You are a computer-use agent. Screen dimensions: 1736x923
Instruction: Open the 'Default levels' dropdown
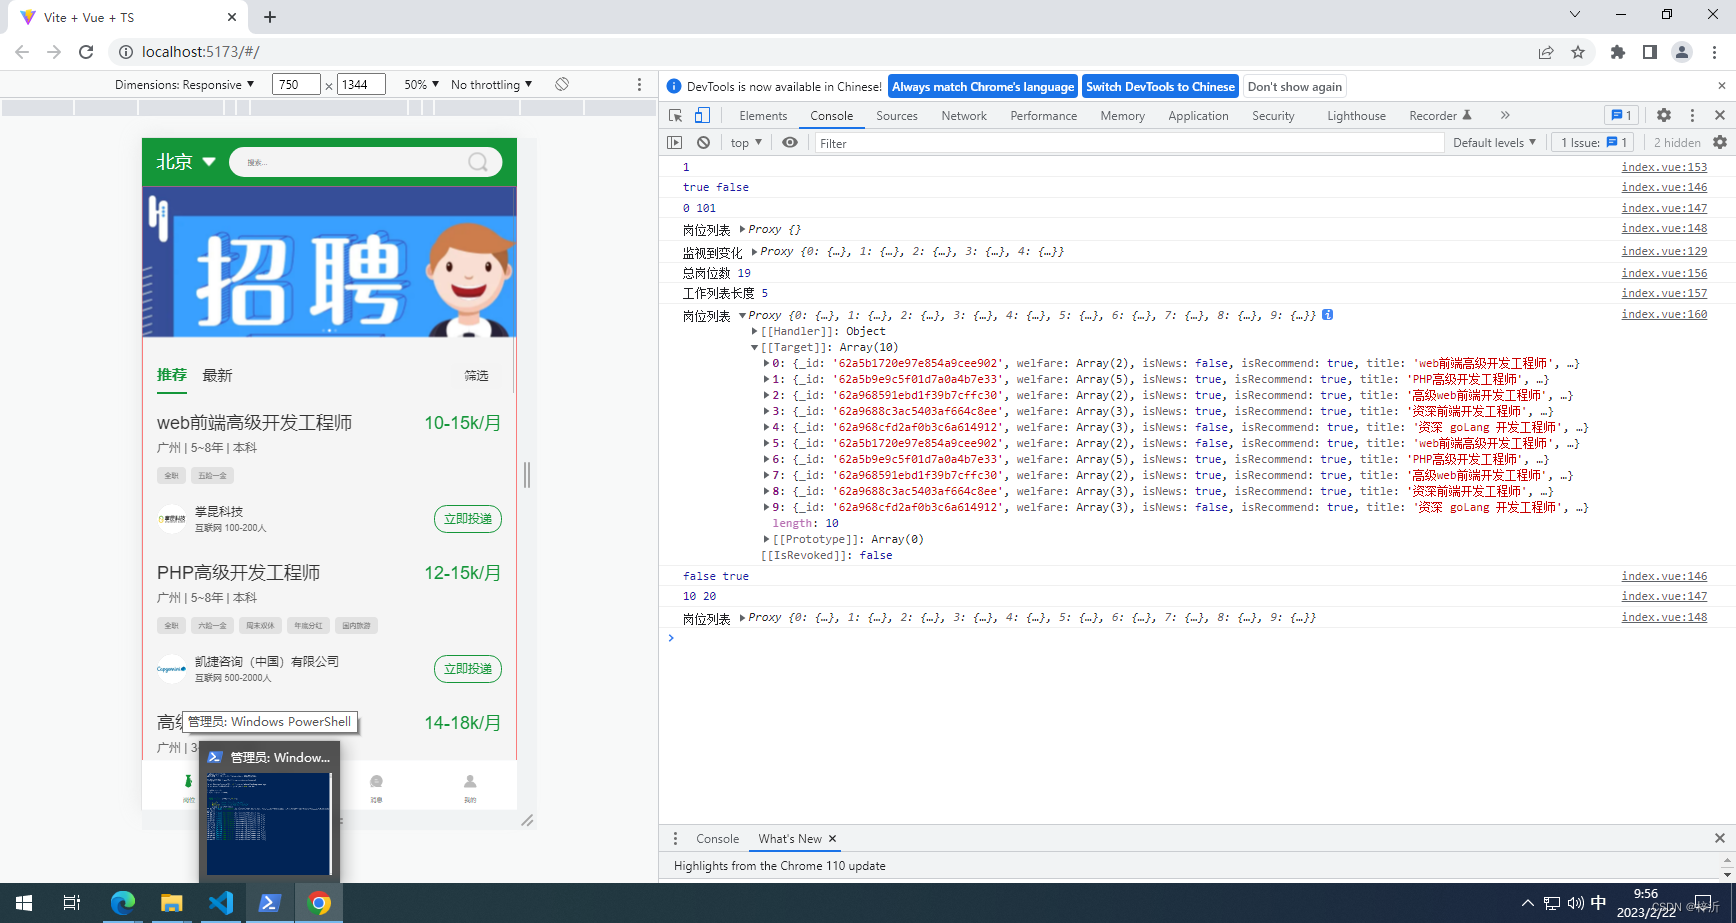(x=1494, y=142)
